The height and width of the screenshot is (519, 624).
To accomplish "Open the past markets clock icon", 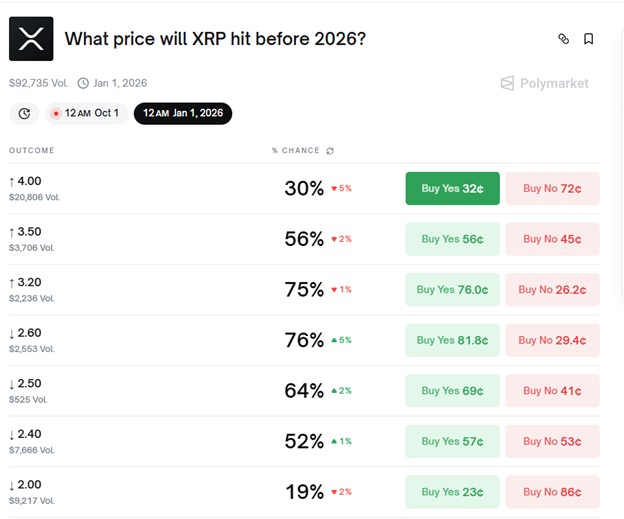I will (24, 113).
